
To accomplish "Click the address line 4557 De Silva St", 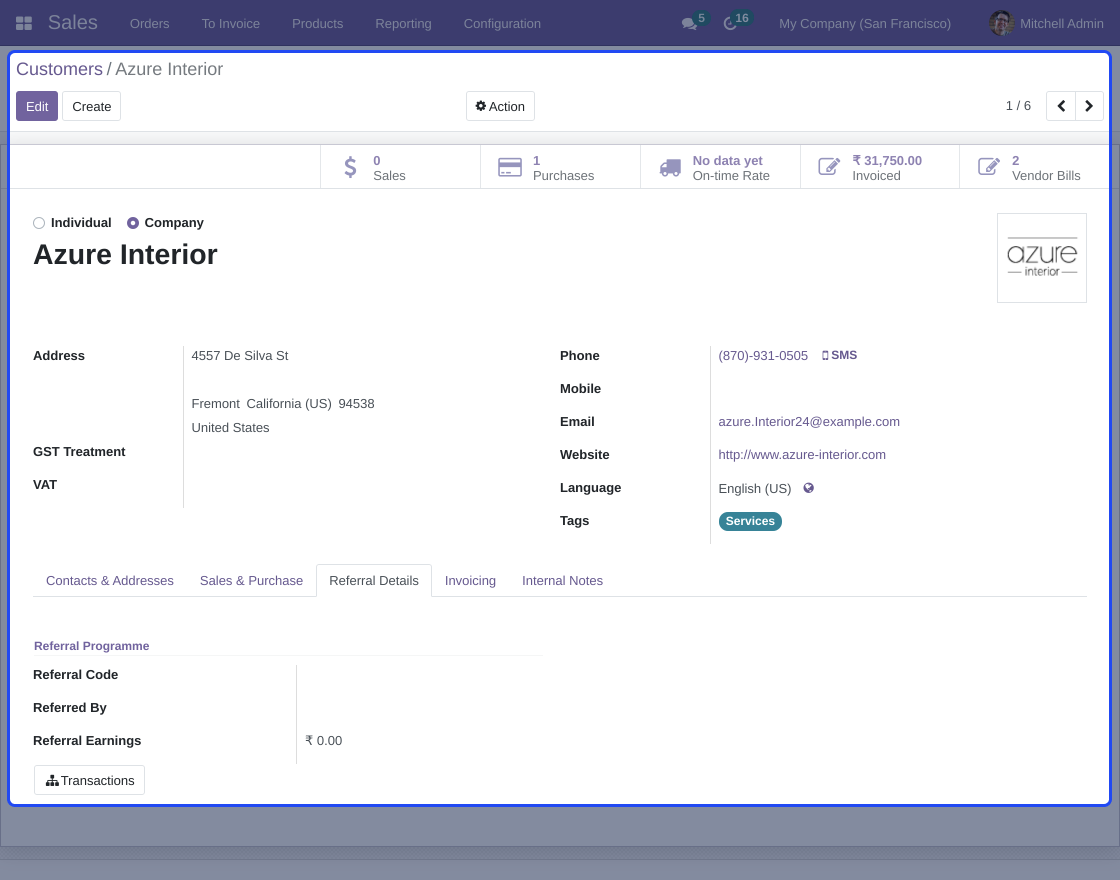I will [240, 356].
